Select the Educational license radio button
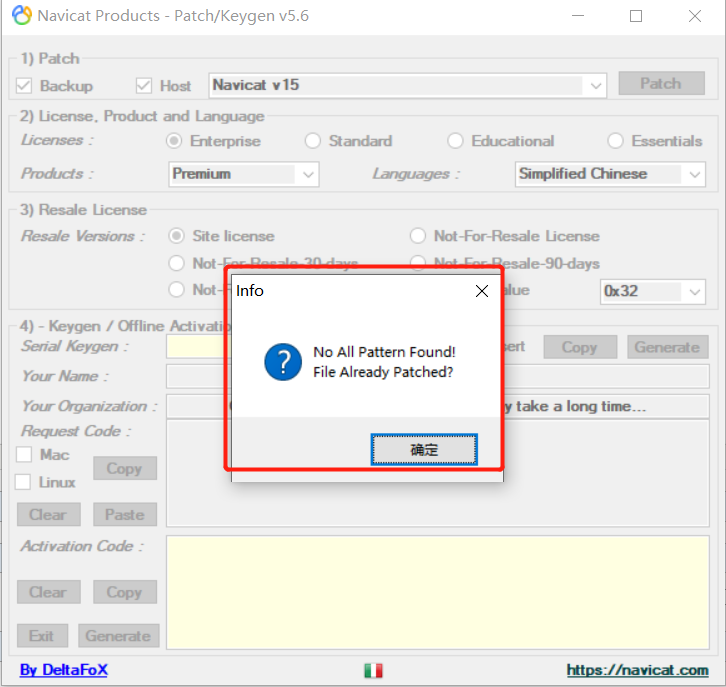This screenshot has width=726, height=687. pyautogui.click(x=455, y=141)
